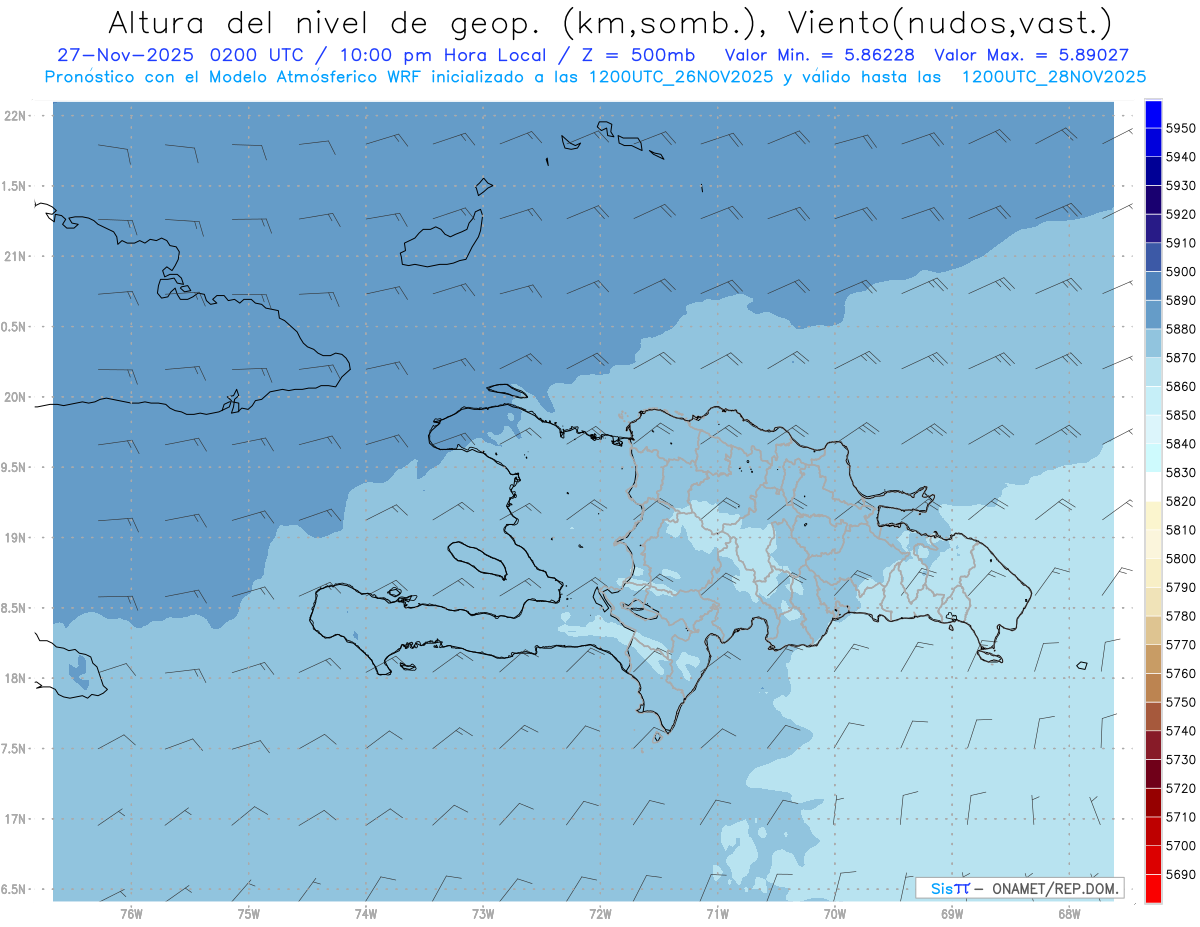Click the '72W' longitude label
This screenshot has width=1200, height=927.
tap(600, 914)
